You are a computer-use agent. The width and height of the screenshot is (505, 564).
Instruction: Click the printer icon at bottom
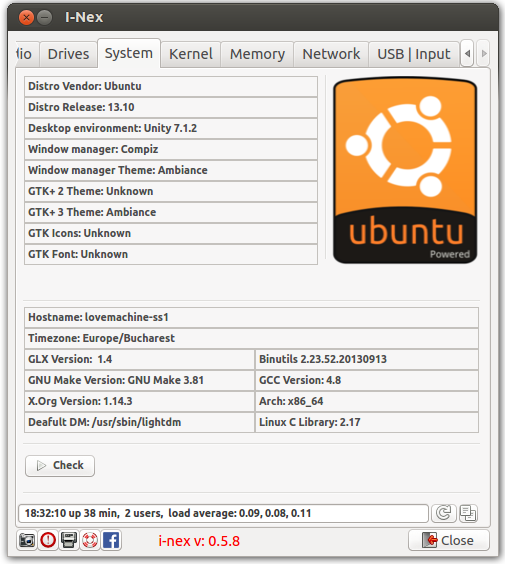69,540
